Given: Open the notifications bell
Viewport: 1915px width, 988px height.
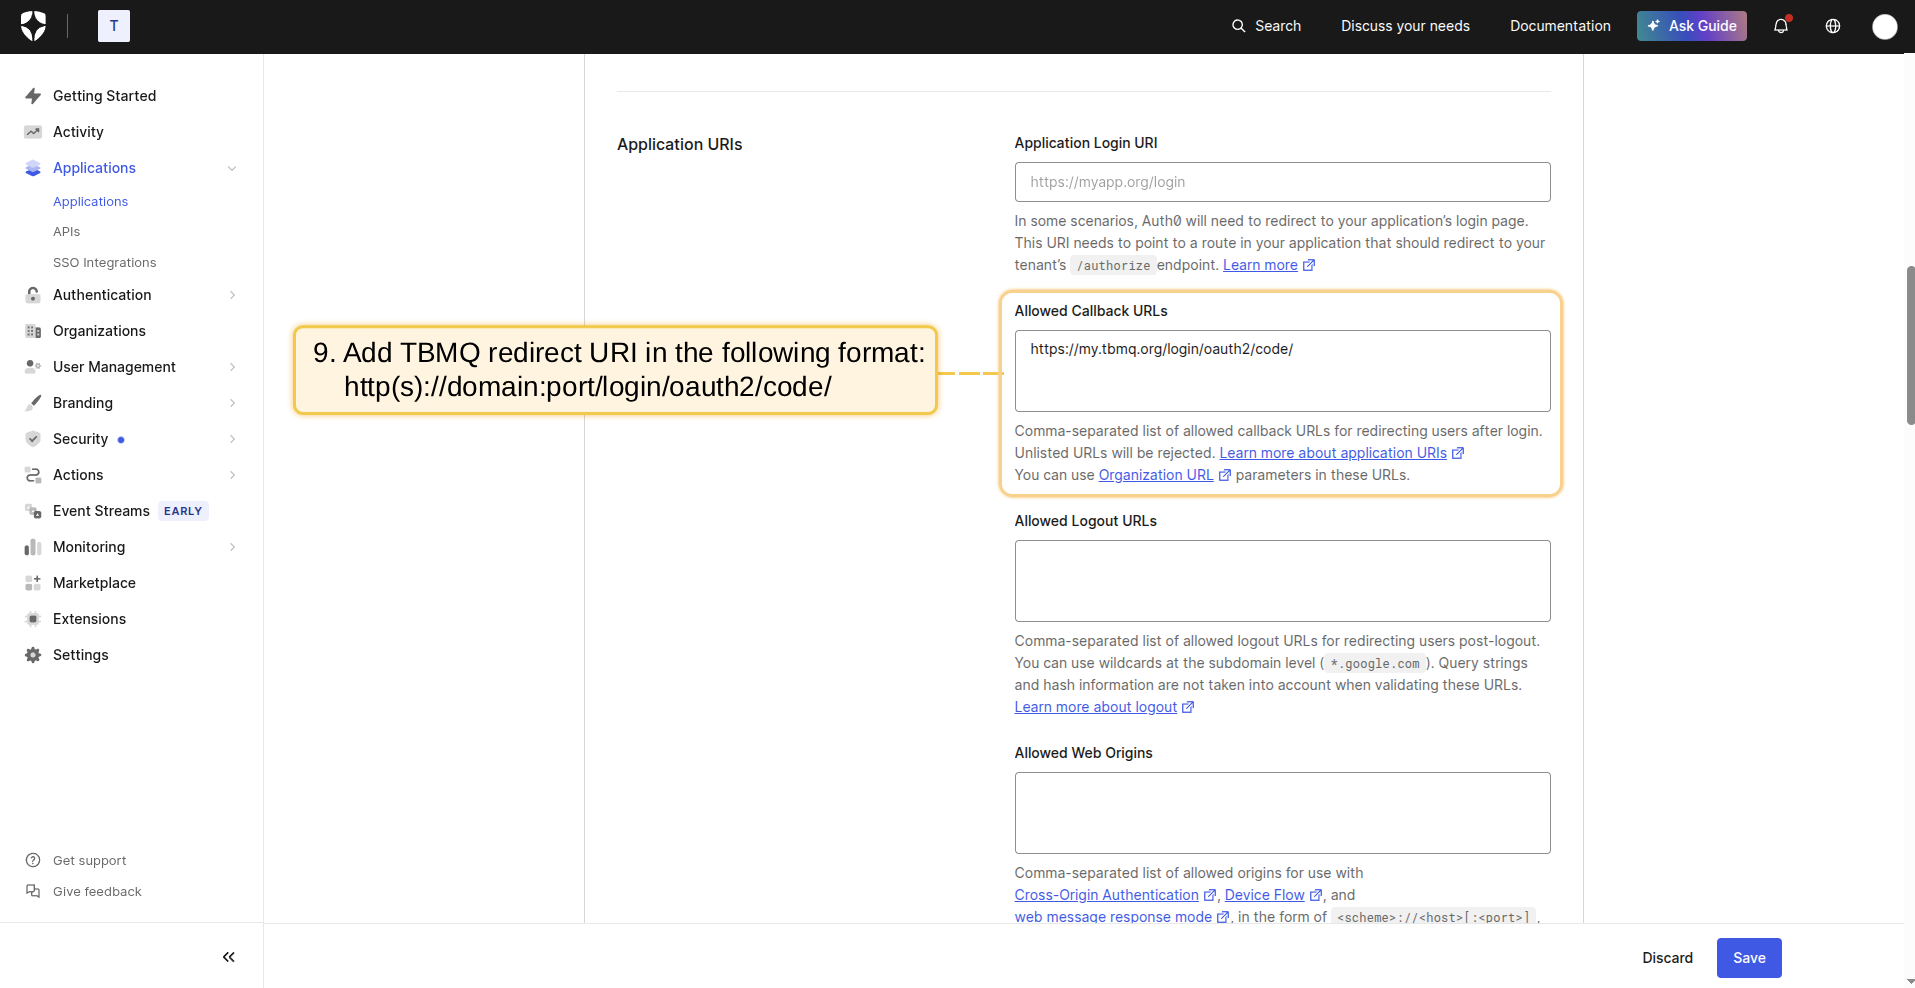Looking at the screenshot, I should pos(1781,26).
